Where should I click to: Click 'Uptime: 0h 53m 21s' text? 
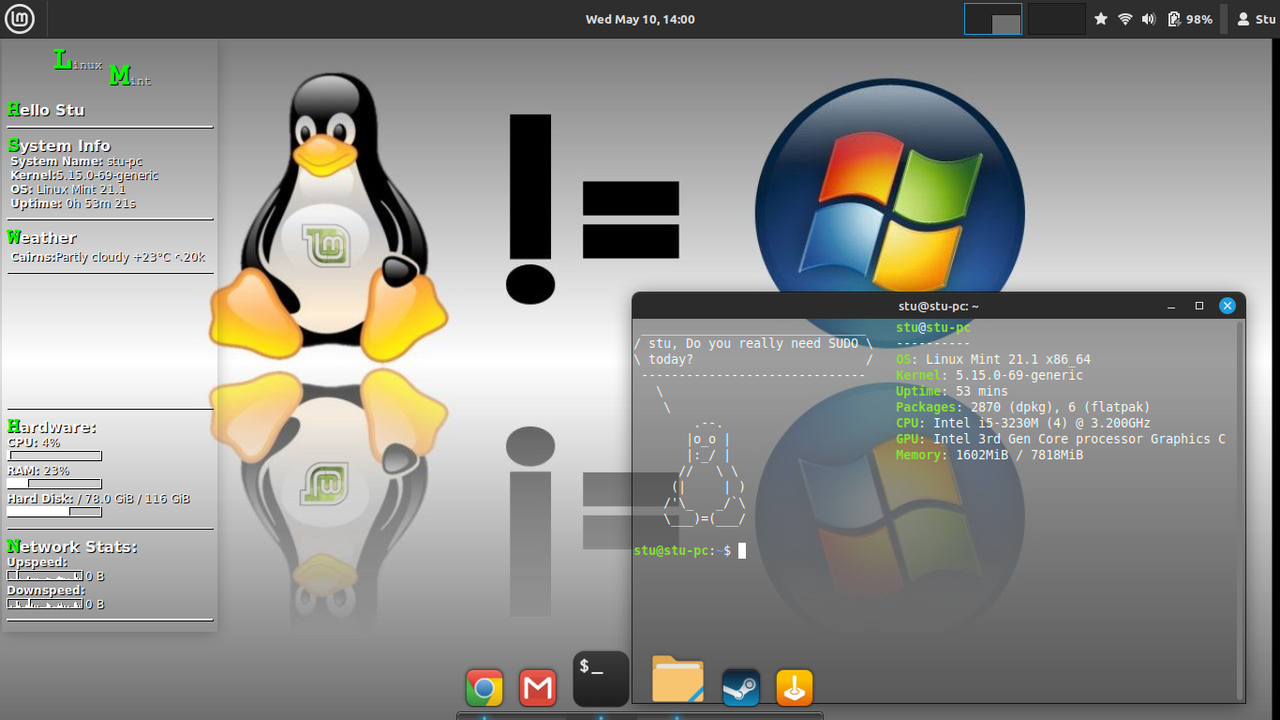click(73, 203)
